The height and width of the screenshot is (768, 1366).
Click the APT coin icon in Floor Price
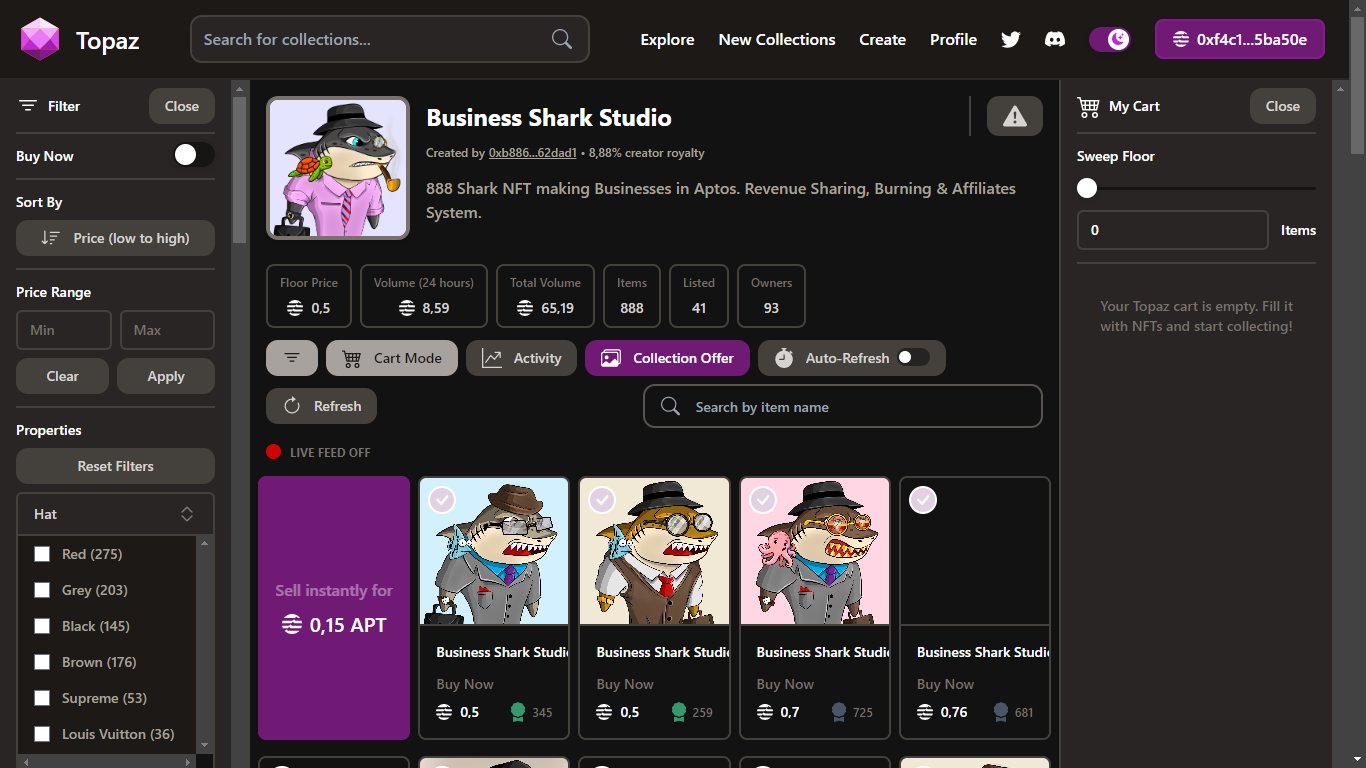pyautogui.click(x=294, y=308)
